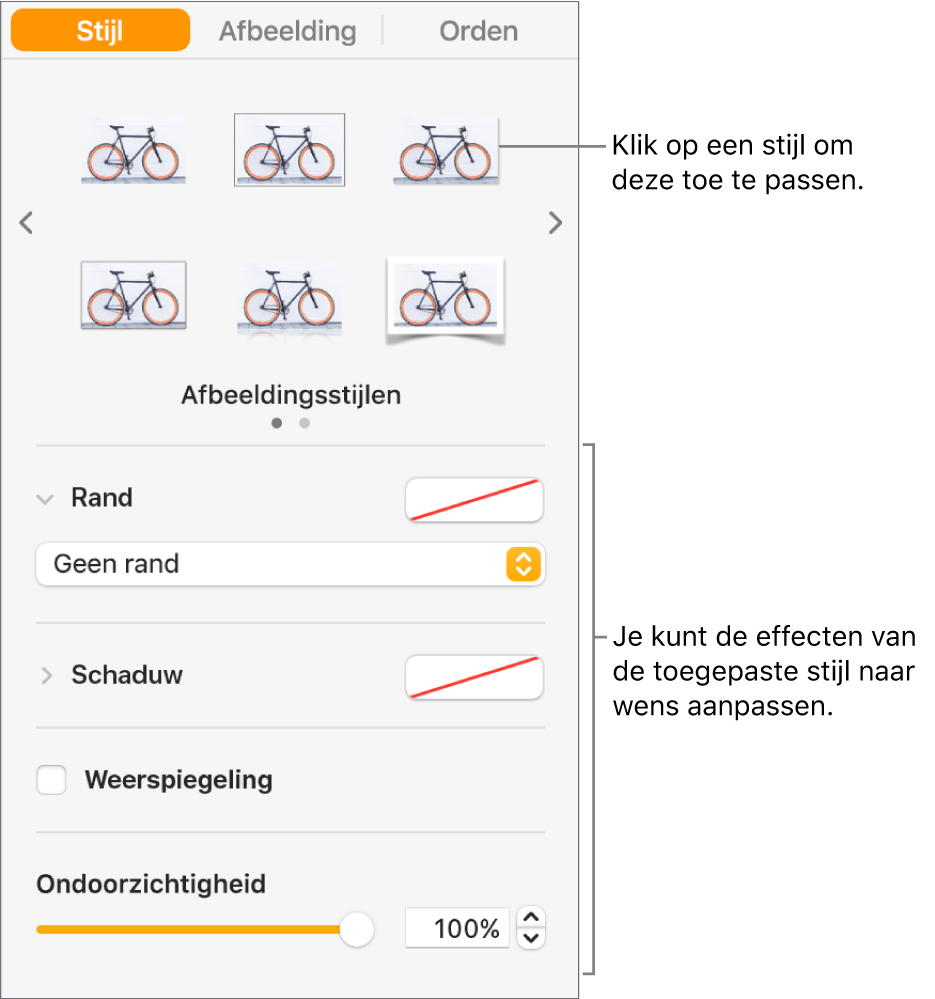
Task: Expand the Schaduw section
Action: click(45, 676)
